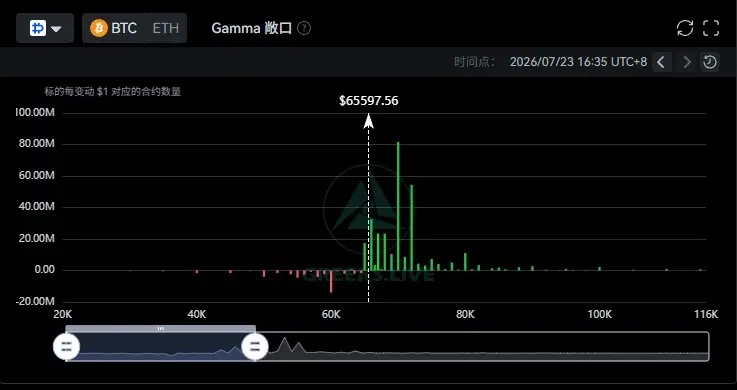Click the left range slider handle

click(x=66, y=347)
